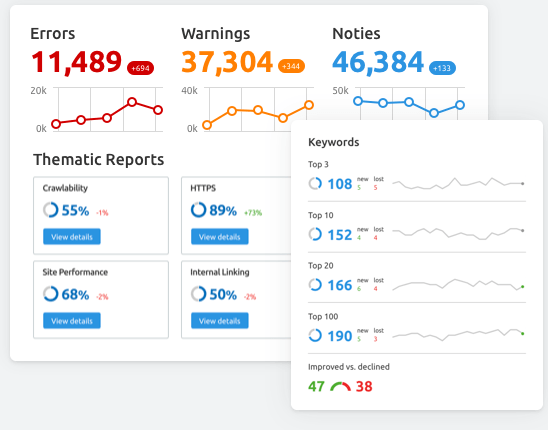Click the Internal Linking 50% score
This screenshot has width=548, height=430.
(x=223, y=294)
